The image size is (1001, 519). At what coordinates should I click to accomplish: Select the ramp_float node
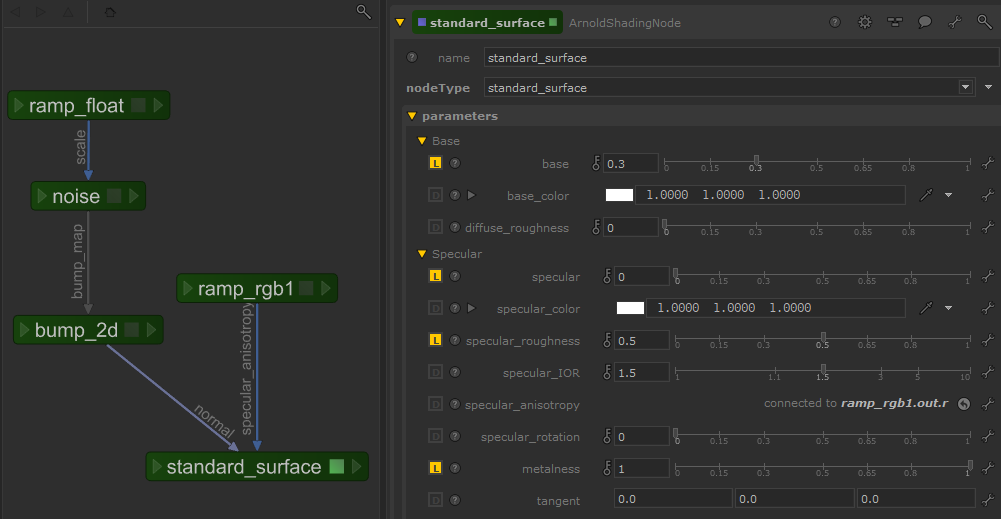tap(89, 105)
